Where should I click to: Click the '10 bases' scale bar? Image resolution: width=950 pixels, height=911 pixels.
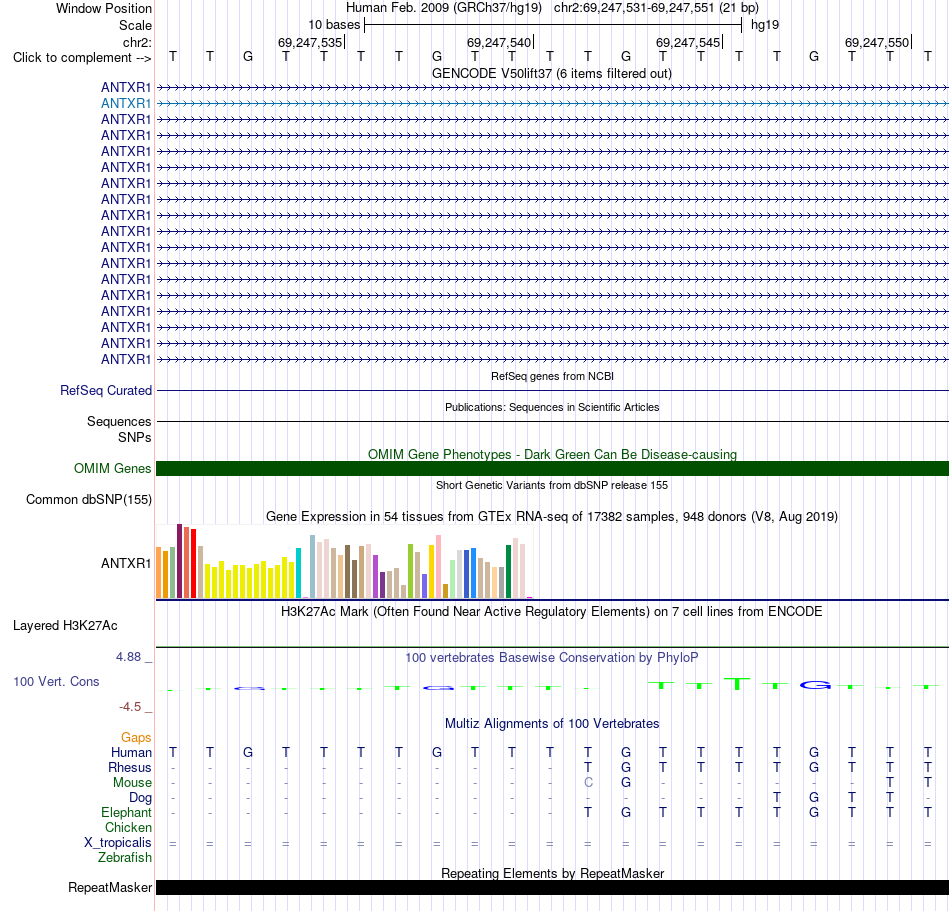[x=553, y=25]
